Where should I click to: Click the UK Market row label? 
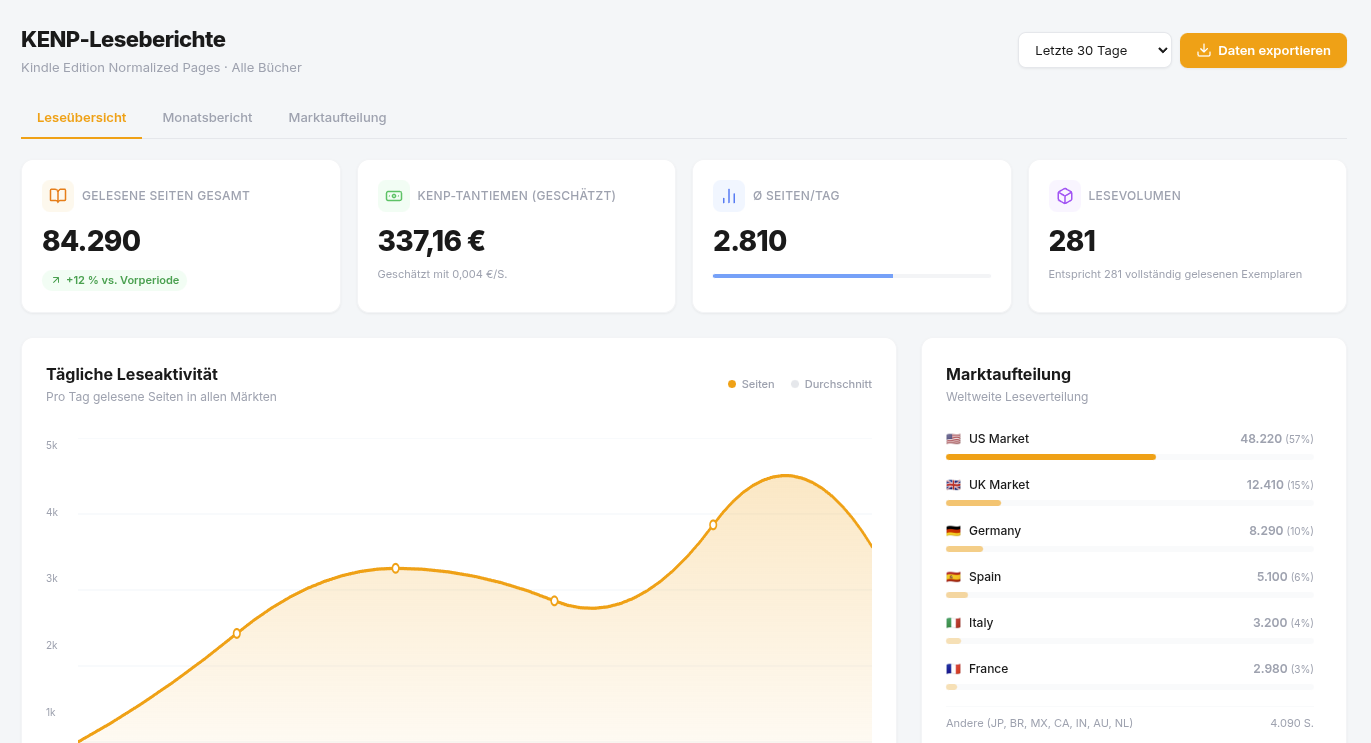pos(998,485)
